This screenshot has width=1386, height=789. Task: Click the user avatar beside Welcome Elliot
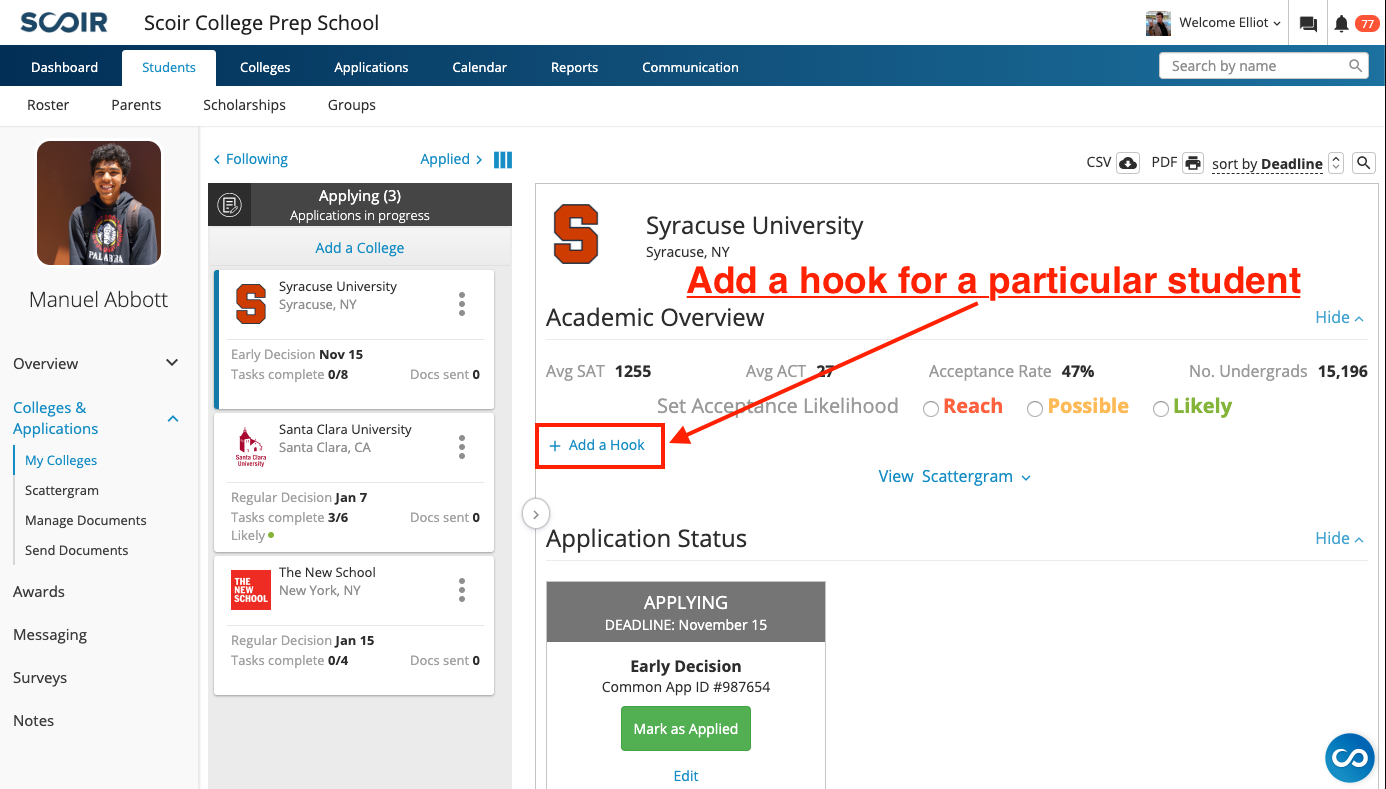pos(1158,23)
